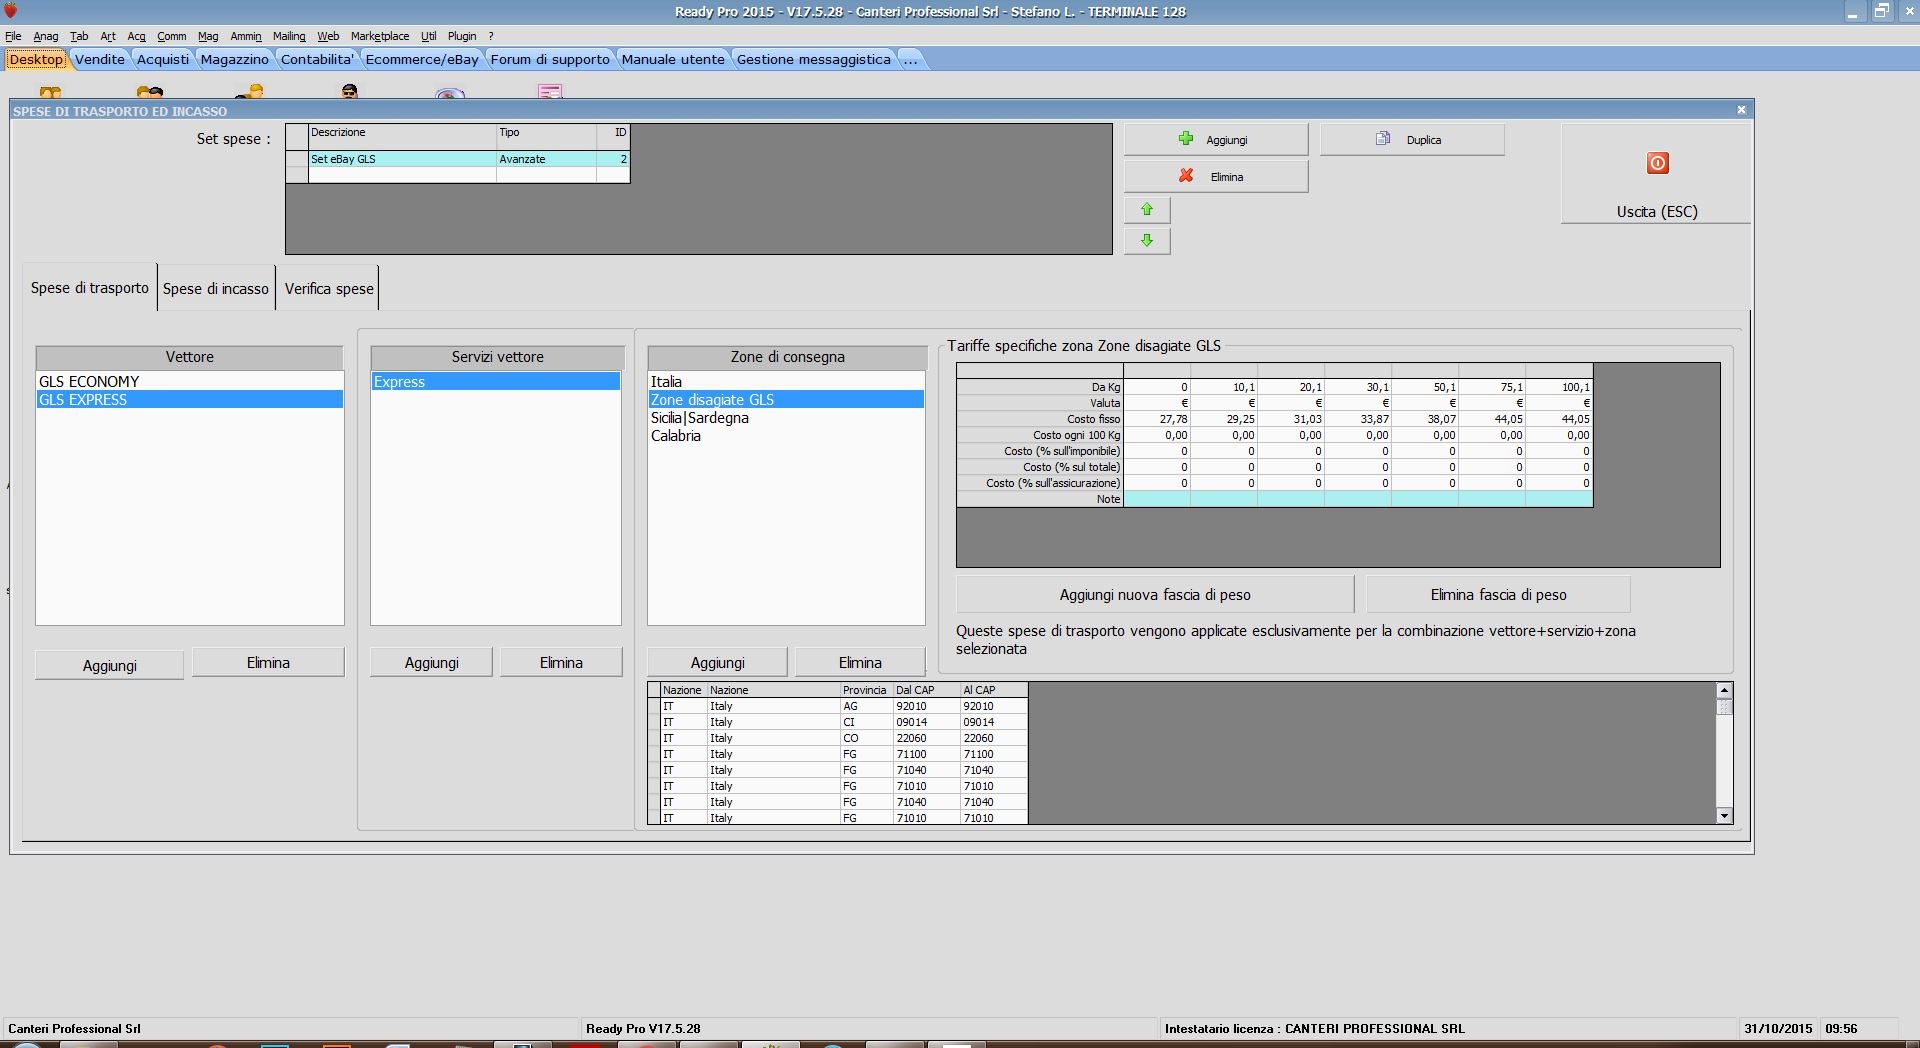
Task: Move set down with green down arrow
Action: click(x=1147, y=241)
